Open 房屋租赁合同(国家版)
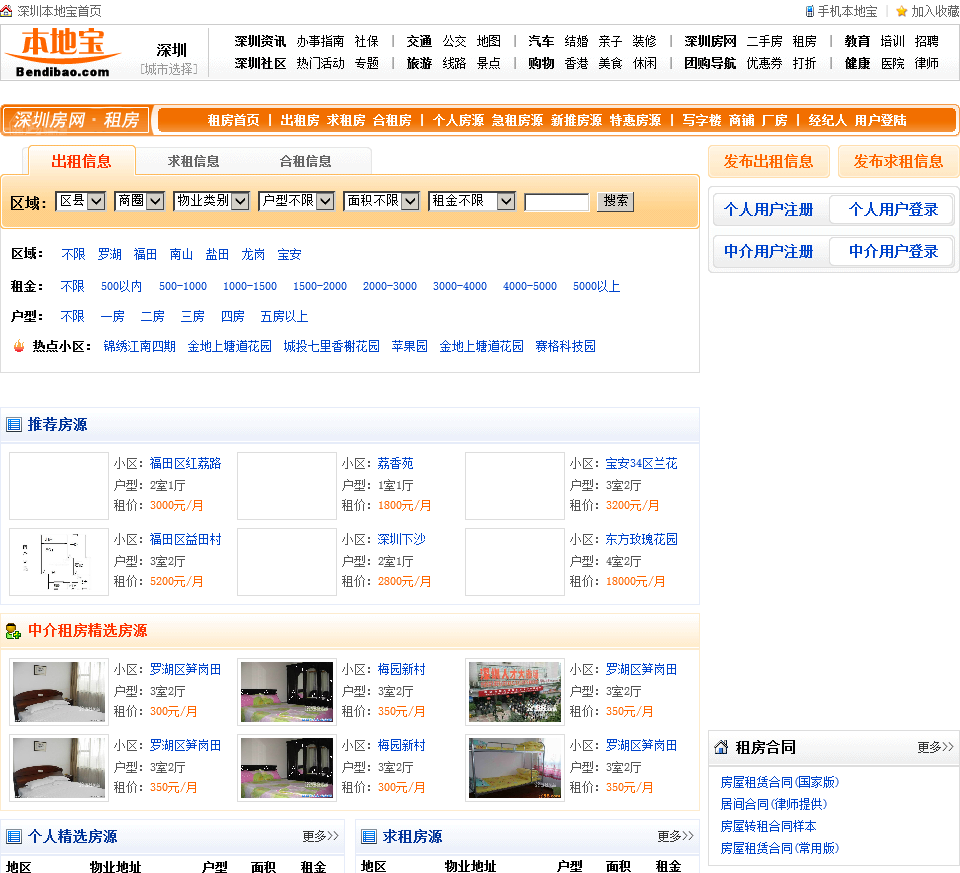The height and width of the screenshot is (873, 960). click(779, 782)
